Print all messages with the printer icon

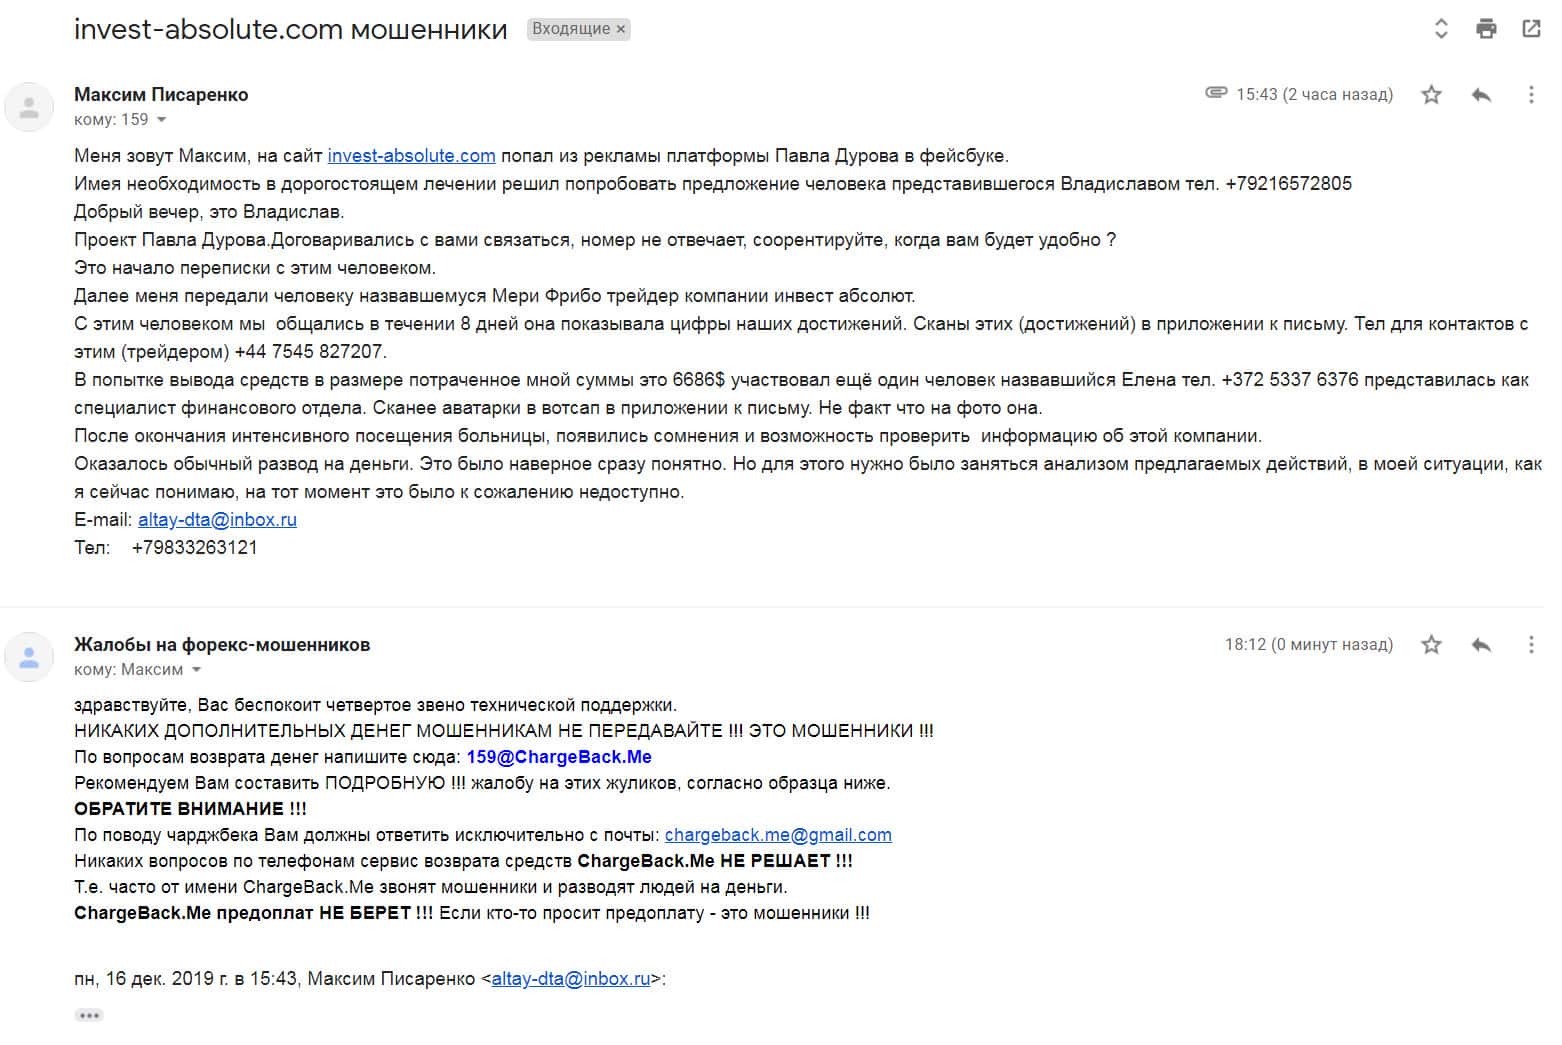(1486, 29)
